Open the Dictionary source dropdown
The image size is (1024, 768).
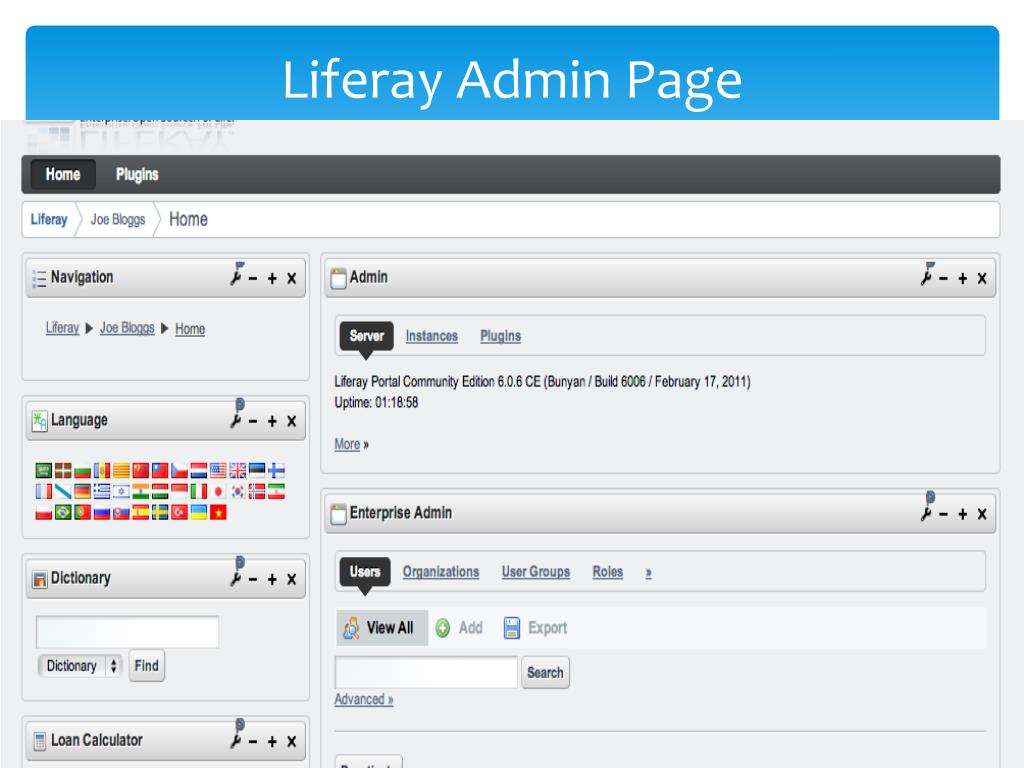pyautogui.click(x=80, y=666)
